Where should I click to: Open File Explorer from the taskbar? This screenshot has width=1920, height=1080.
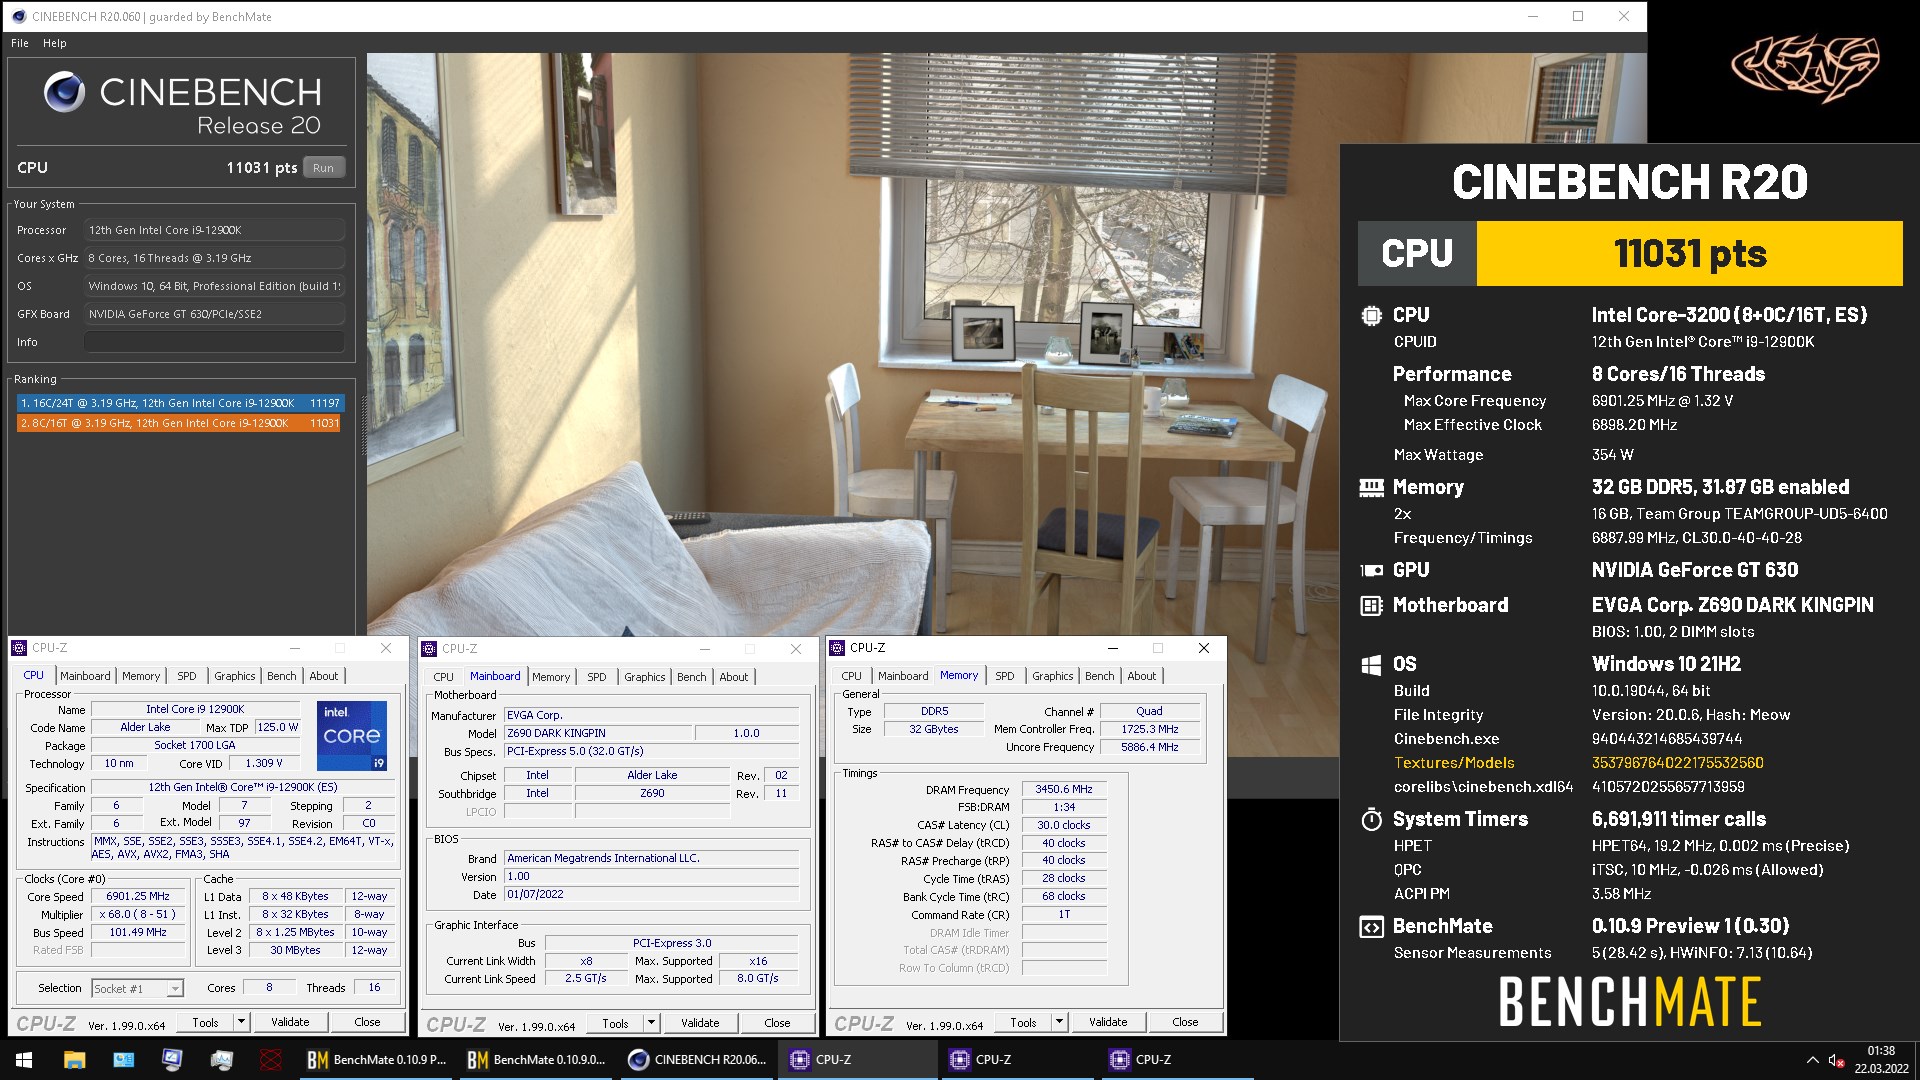74,1060
